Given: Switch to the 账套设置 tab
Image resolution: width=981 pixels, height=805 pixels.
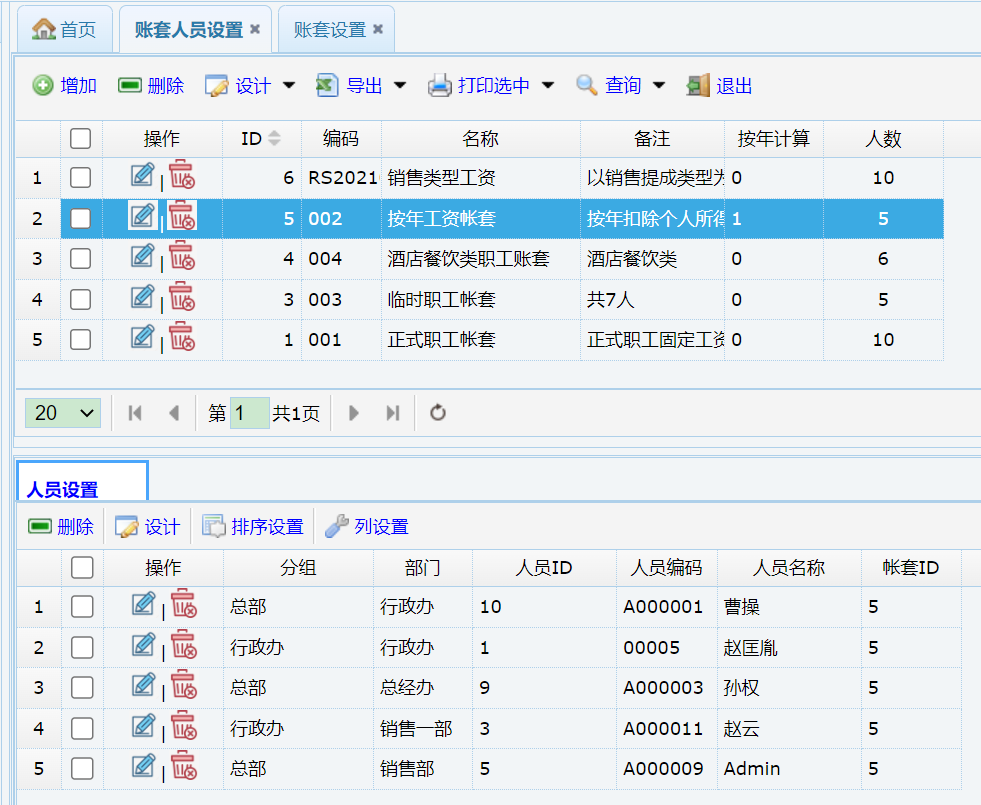Looking at the screenshot, I should tap(329, 30).
